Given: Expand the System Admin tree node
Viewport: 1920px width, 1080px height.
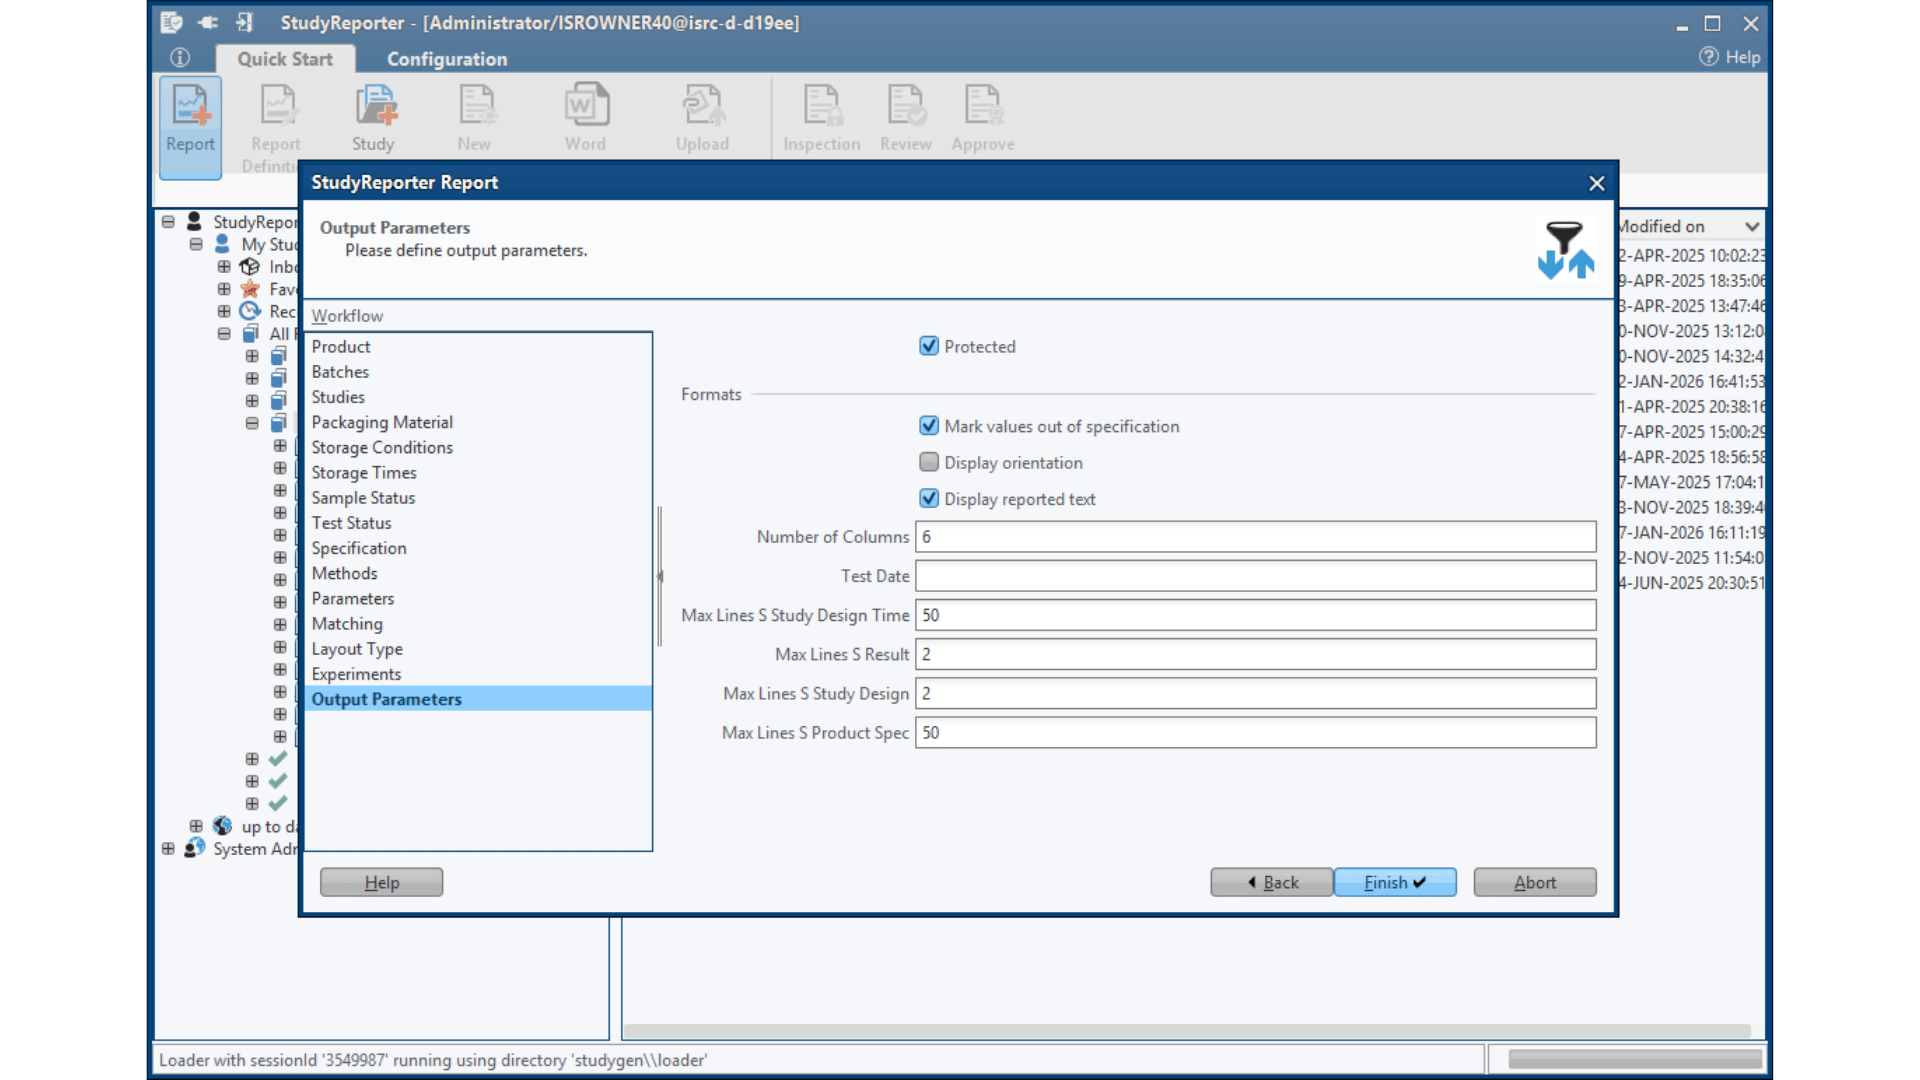Looking at the screenshot, I should coord(168,849).
